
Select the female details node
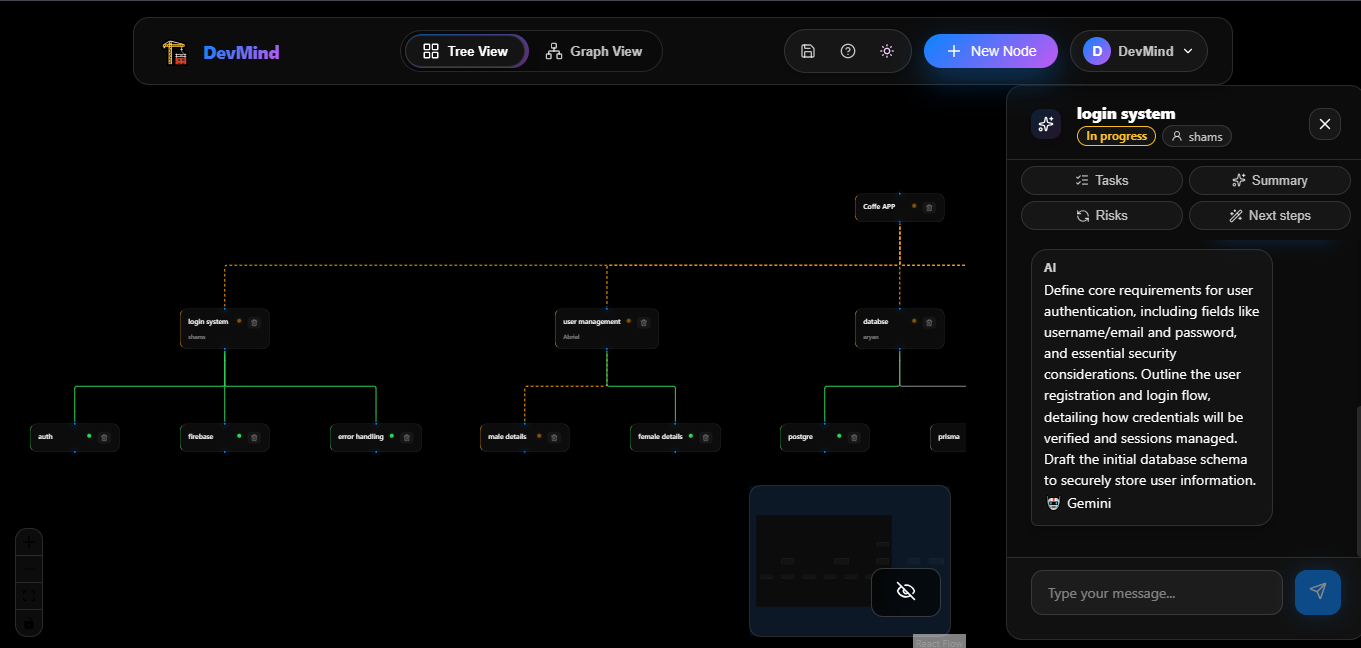(x=675, y=437)
